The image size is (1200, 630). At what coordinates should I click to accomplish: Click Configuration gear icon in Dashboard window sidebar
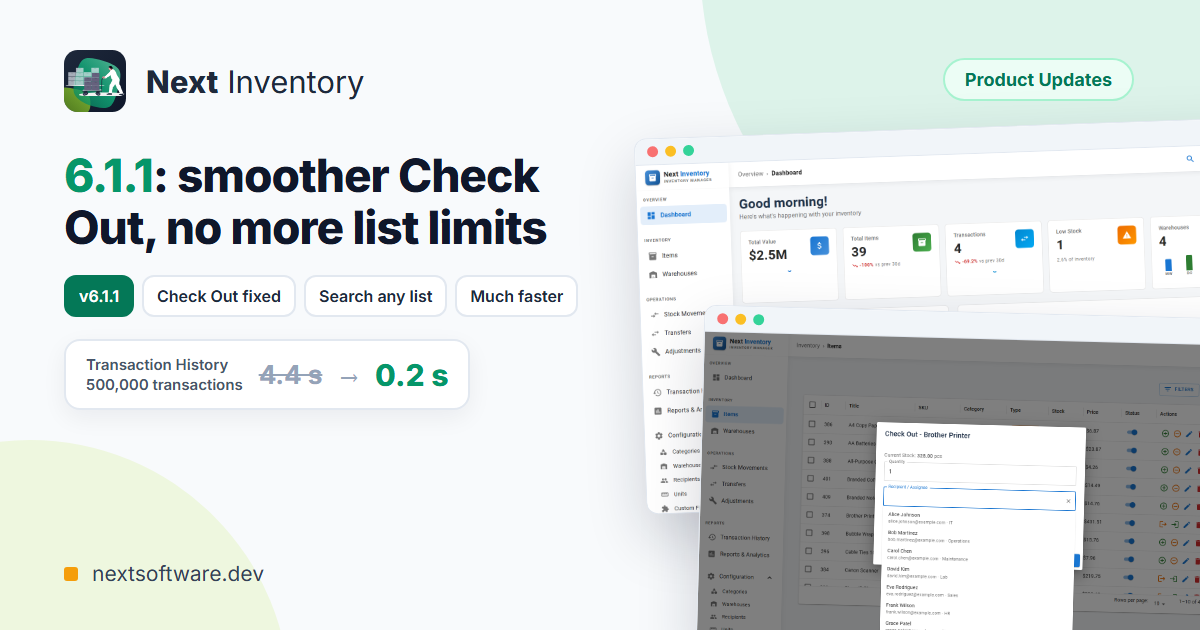pos(658,436)
